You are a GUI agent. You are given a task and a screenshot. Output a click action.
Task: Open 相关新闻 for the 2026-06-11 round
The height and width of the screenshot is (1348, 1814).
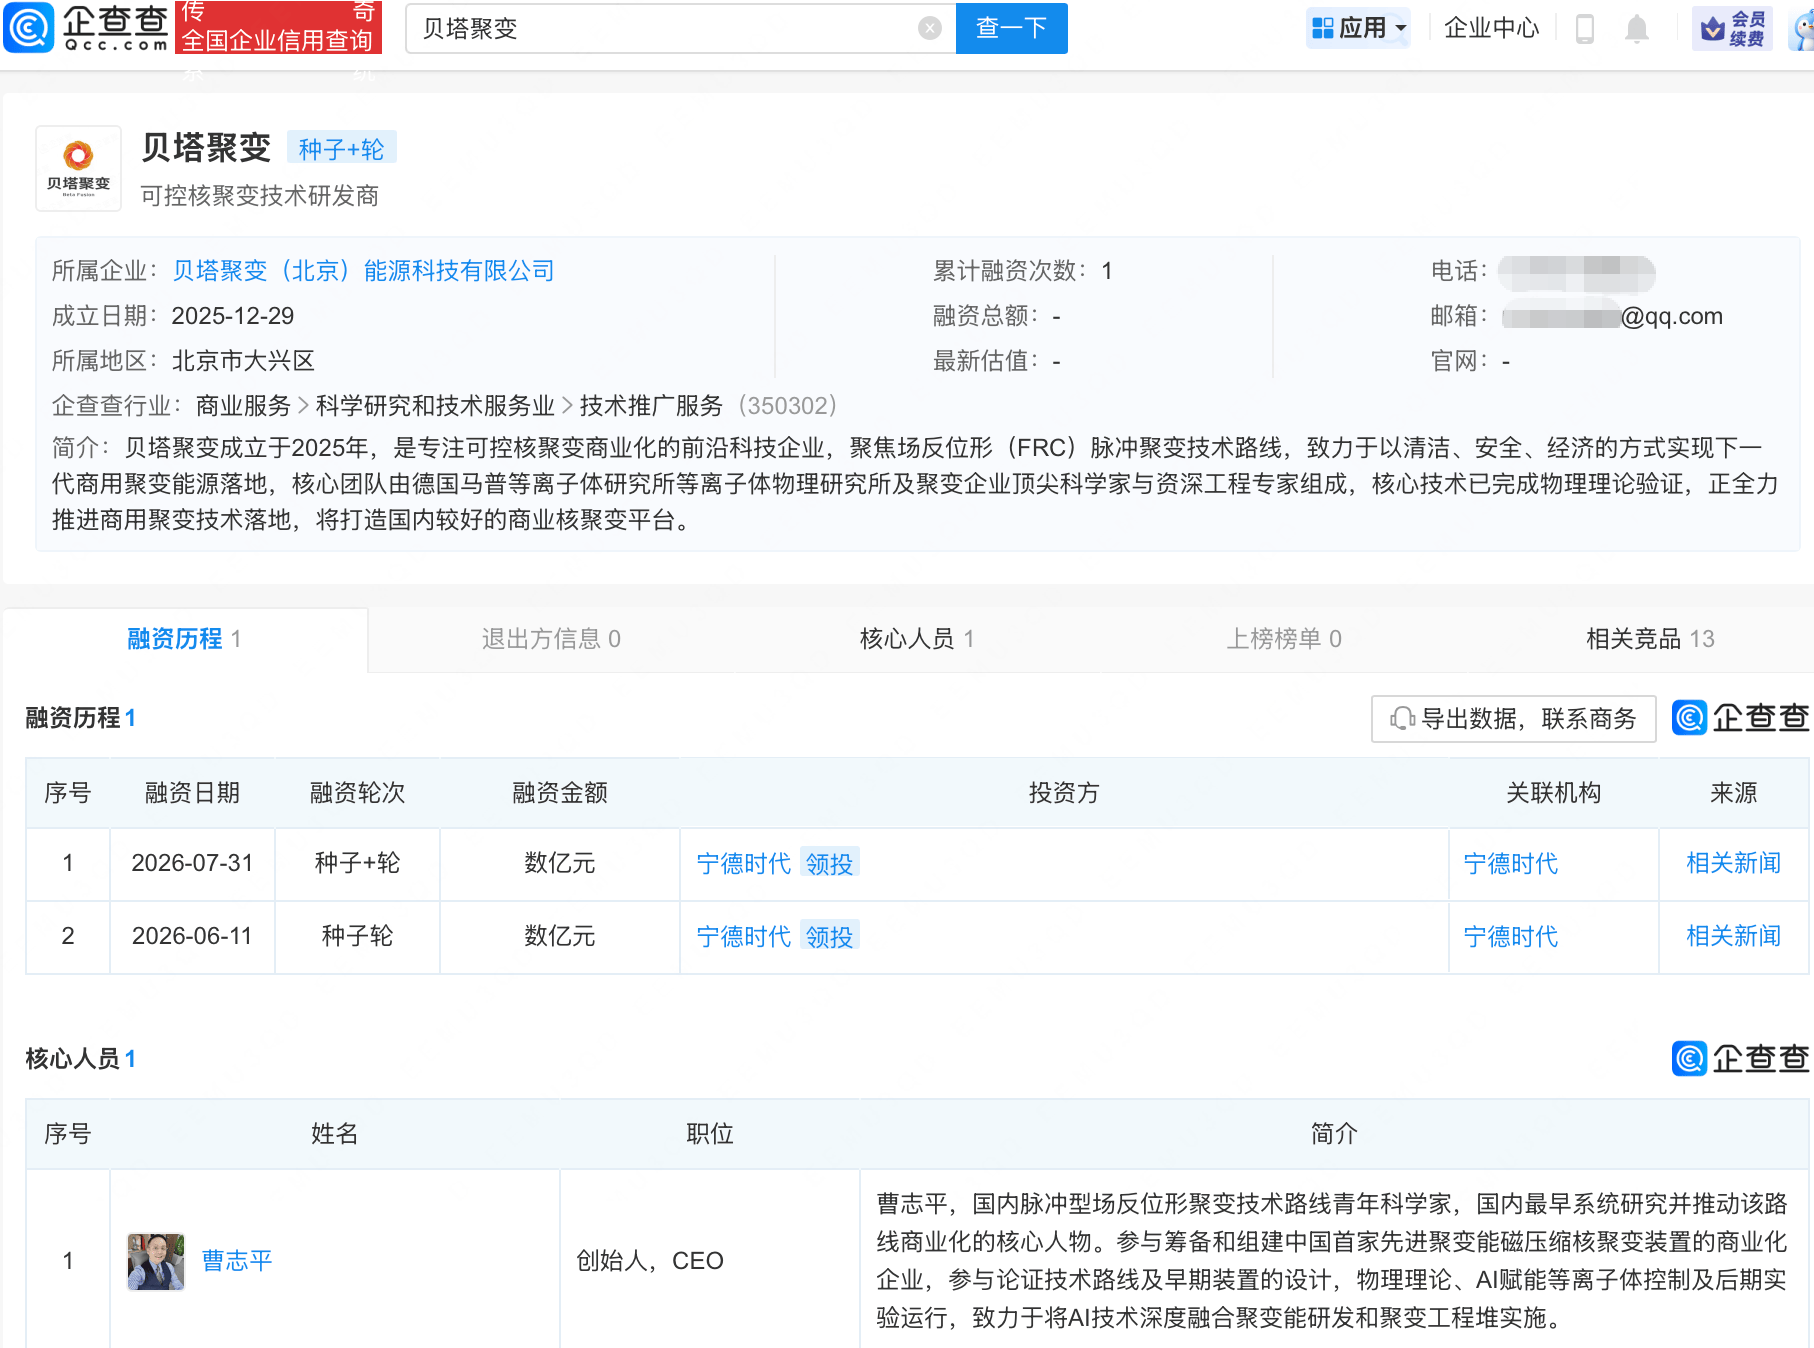click(x=1733, y=936)
